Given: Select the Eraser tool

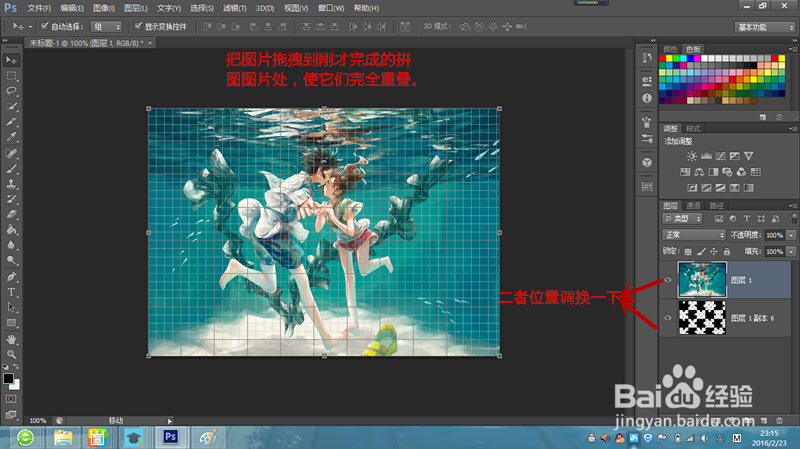Looking at the screenshot, I should coord(11,214).
